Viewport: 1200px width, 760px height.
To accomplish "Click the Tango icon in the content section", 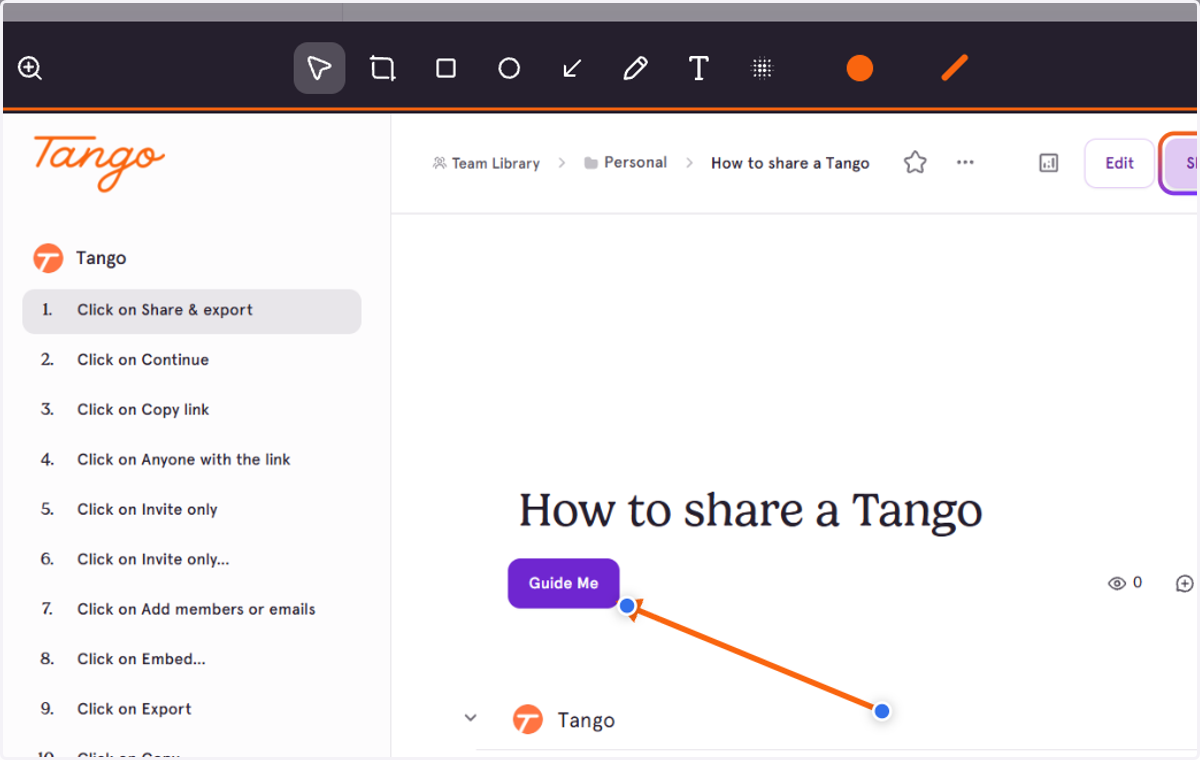I will pyautogui.click(x=527, y=720).
